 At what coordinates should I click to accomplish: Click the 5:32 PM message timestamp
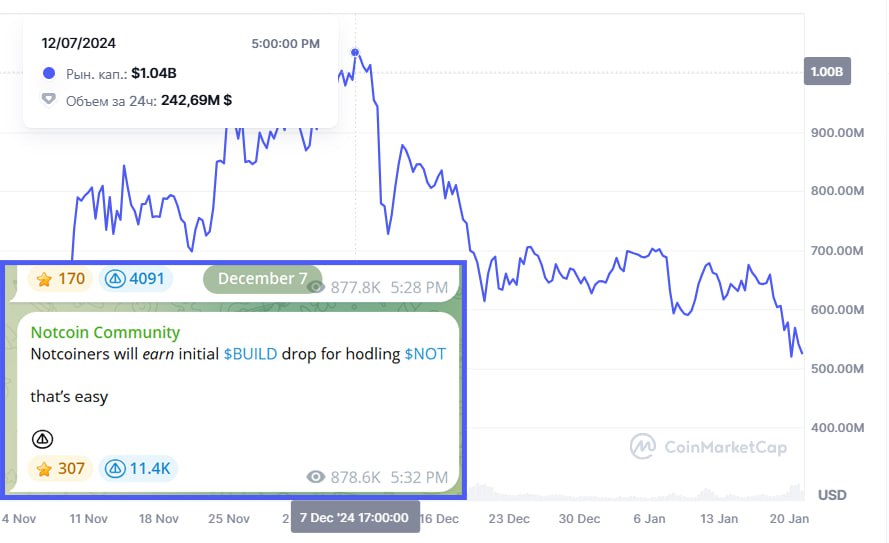419,477
